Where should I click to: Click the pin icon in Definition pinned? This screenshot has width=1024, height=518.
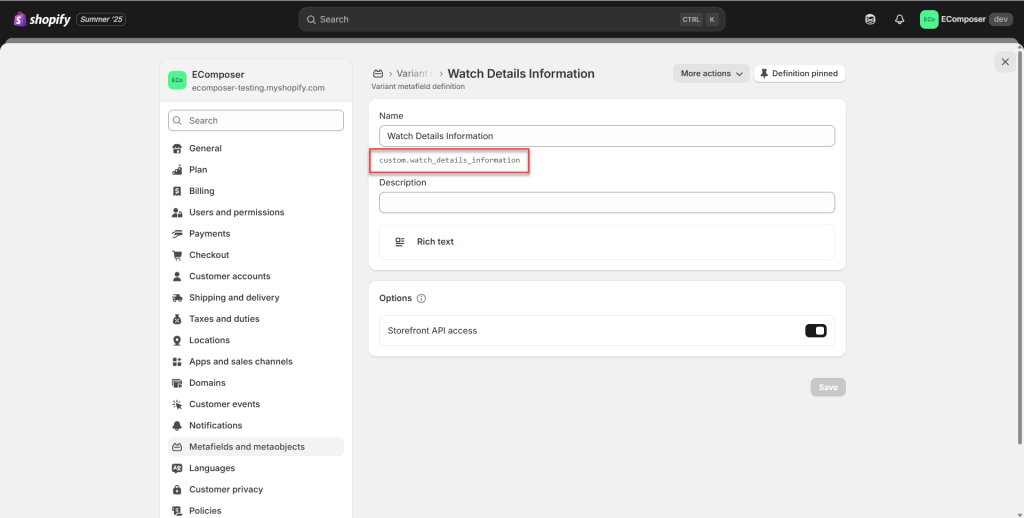764,74
